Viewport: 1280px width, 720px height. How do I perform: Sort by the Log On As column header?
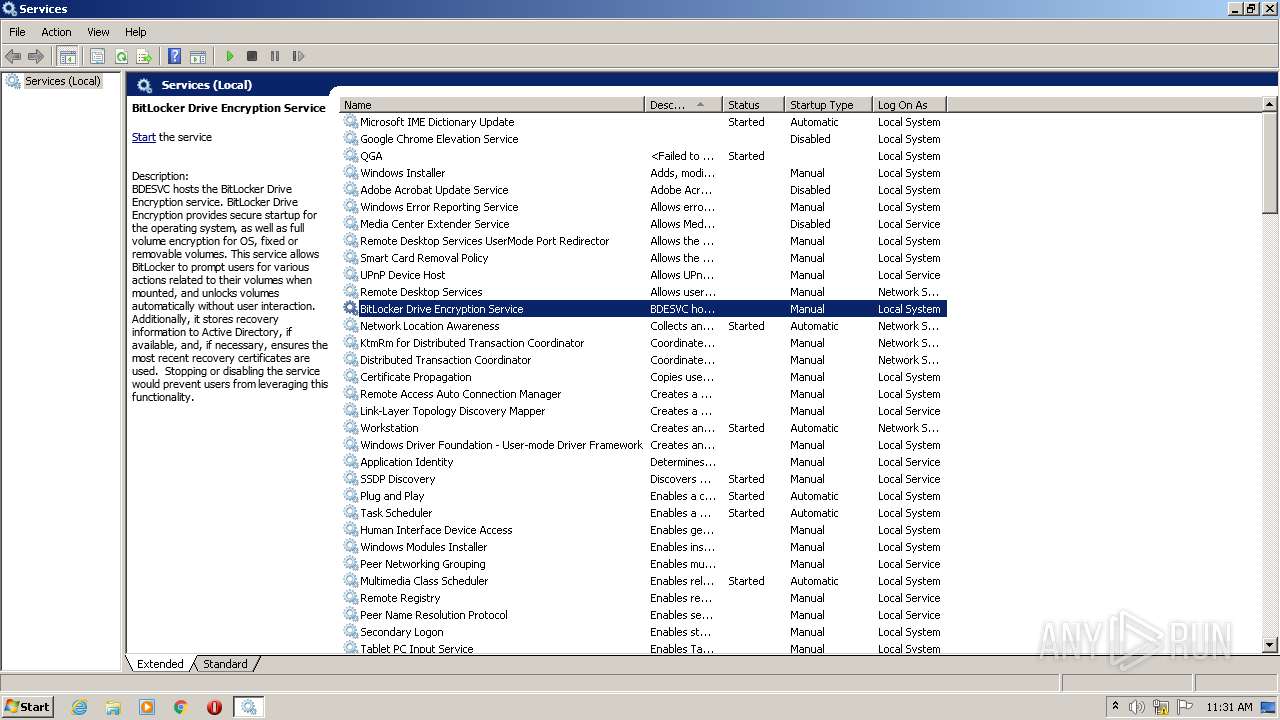[x=909, y=105]
